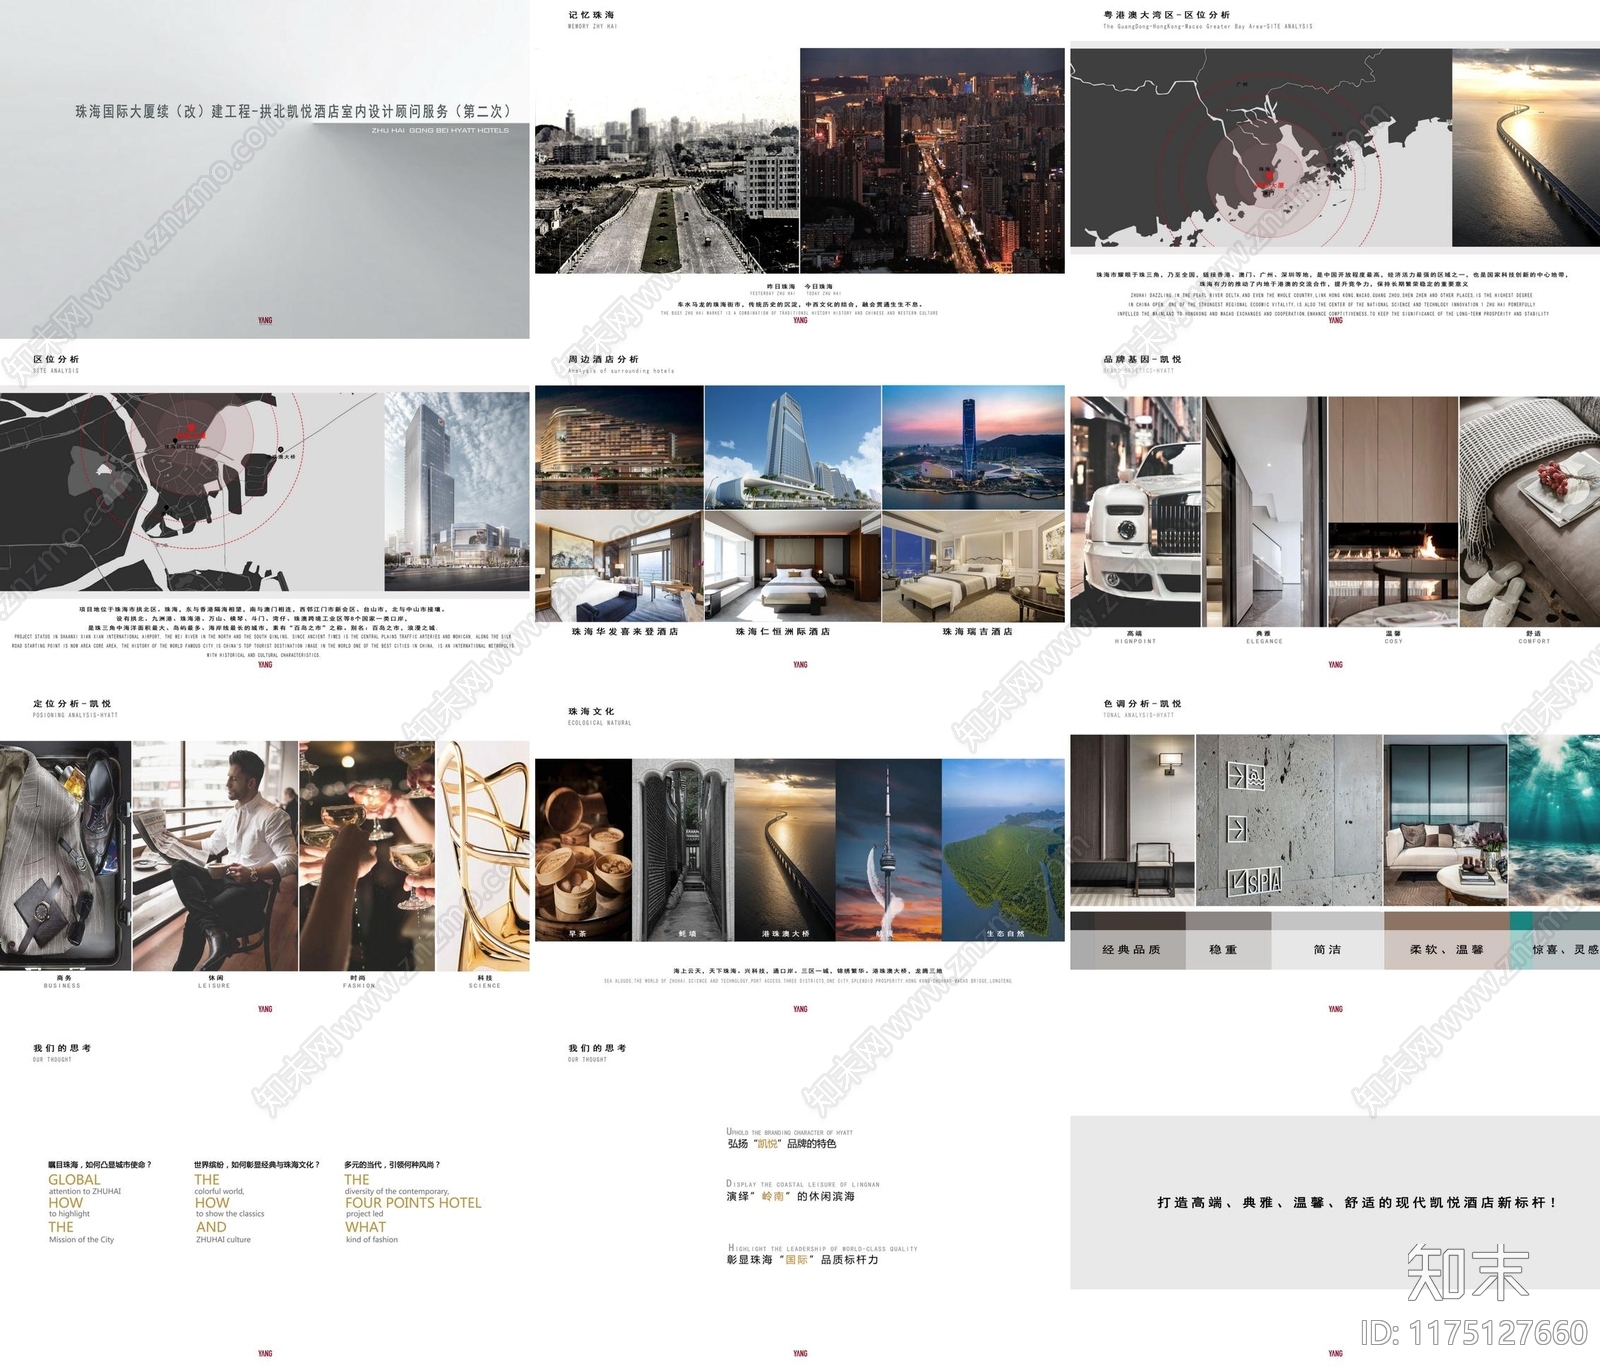1600x1372 pixels.
Task: Click the 舒适 COMFORT caption
Action: [1534, 637]
